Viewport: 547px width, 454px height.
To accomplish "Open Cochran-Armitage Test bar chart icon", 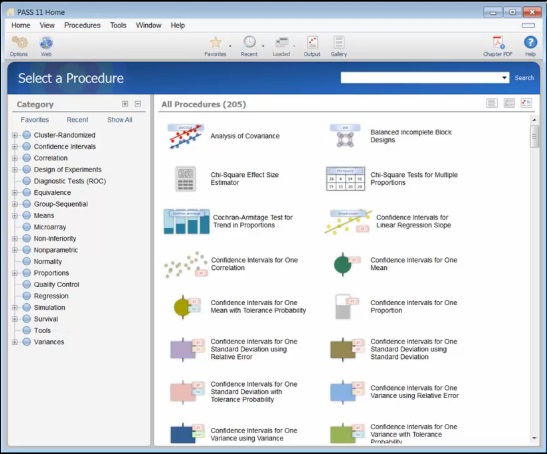I will click(x=187, y=221).
